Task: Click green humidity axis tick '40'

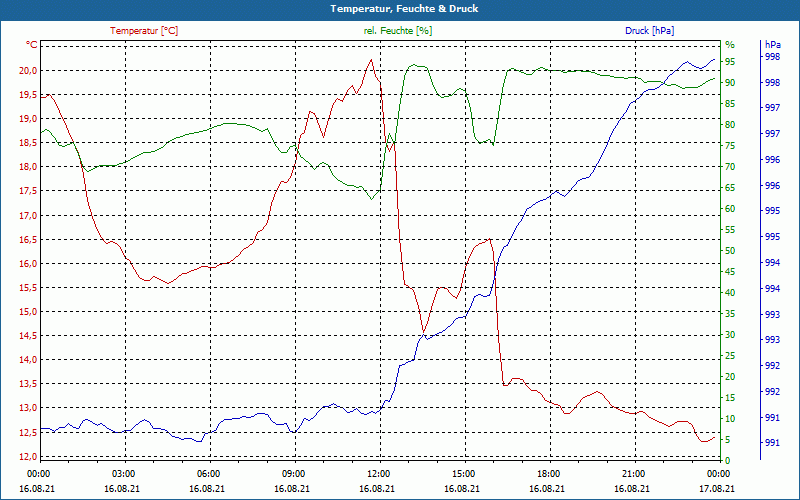Action: [730, 293]
